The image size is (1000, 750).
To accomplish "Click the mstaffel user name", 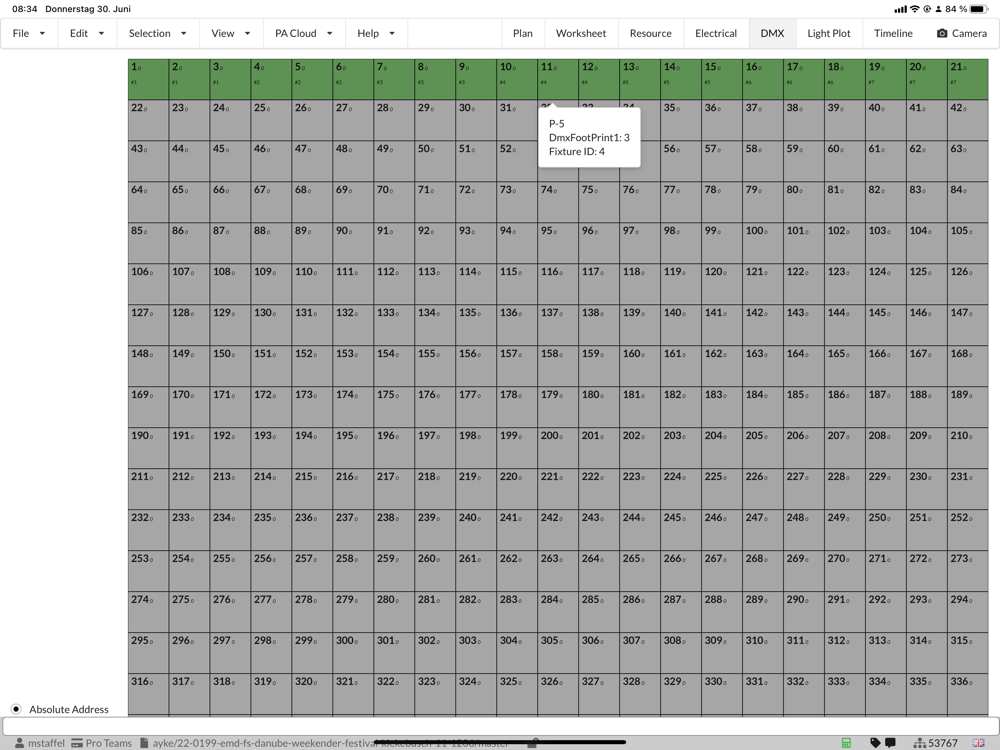I will pyautogui.click(x=47, y=743).
